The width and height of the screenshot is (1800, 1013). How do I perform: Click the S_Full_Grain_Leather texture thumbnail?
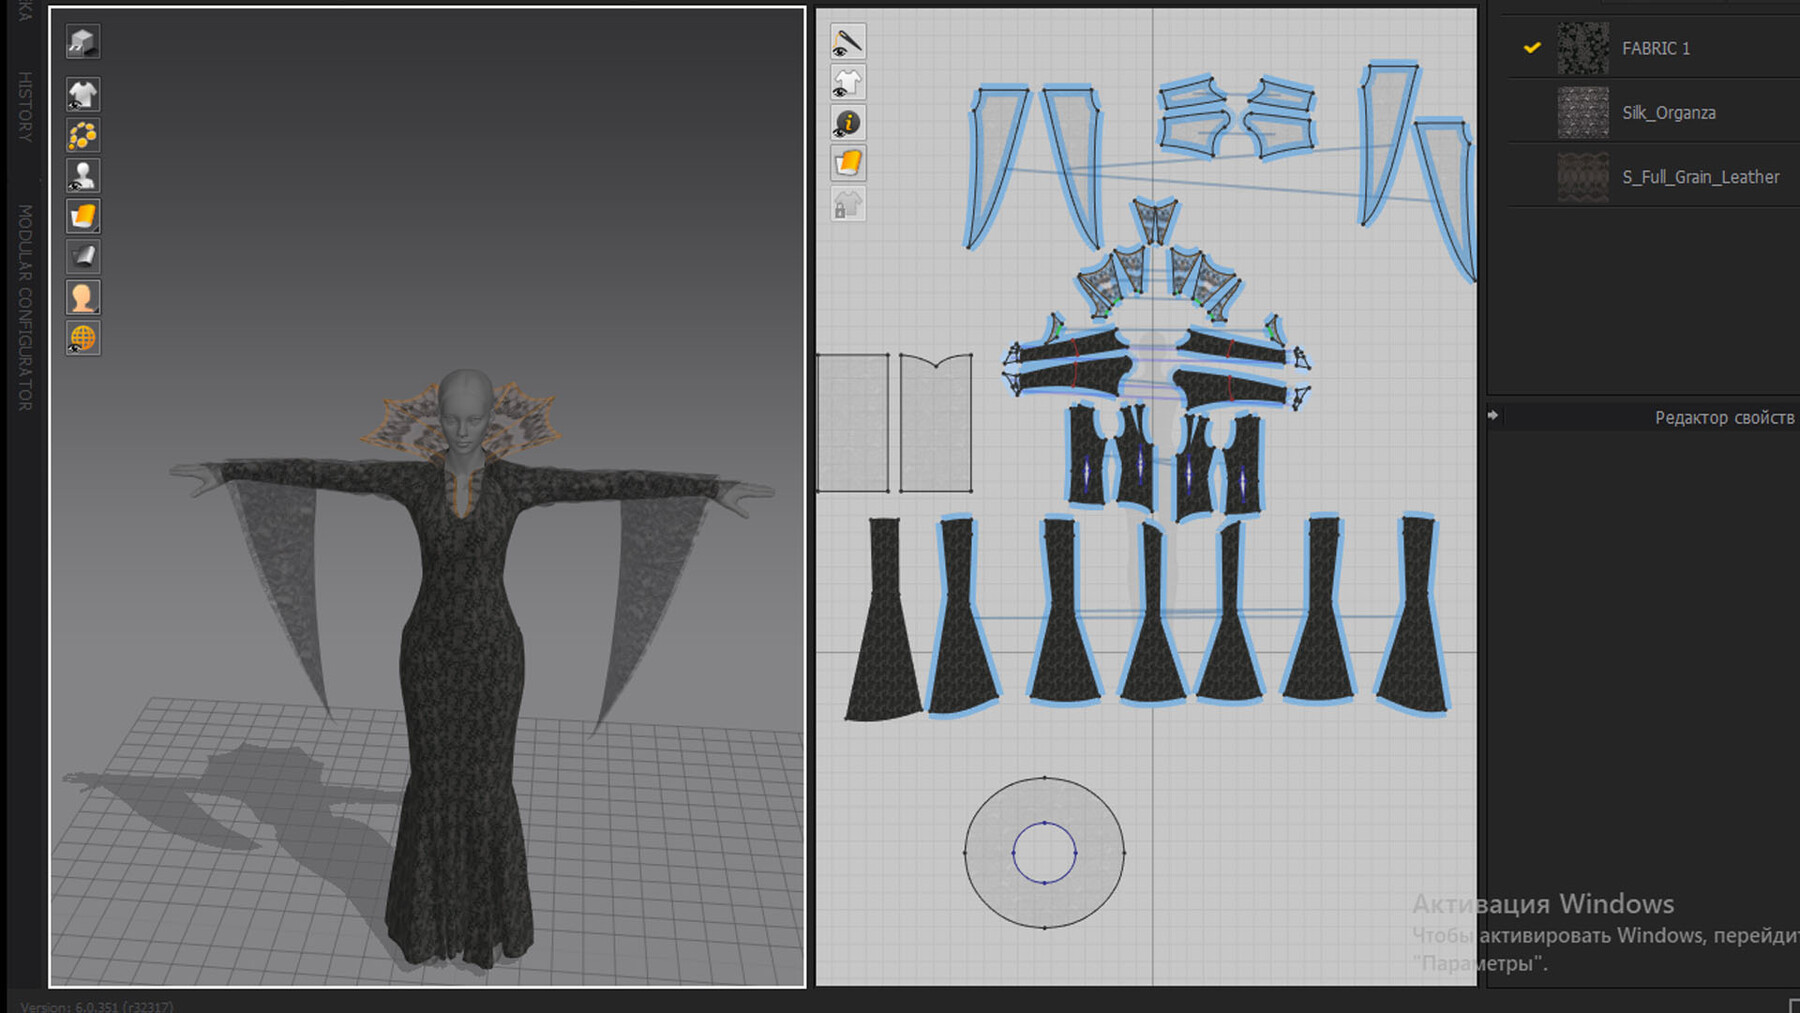coord(1583,177)
